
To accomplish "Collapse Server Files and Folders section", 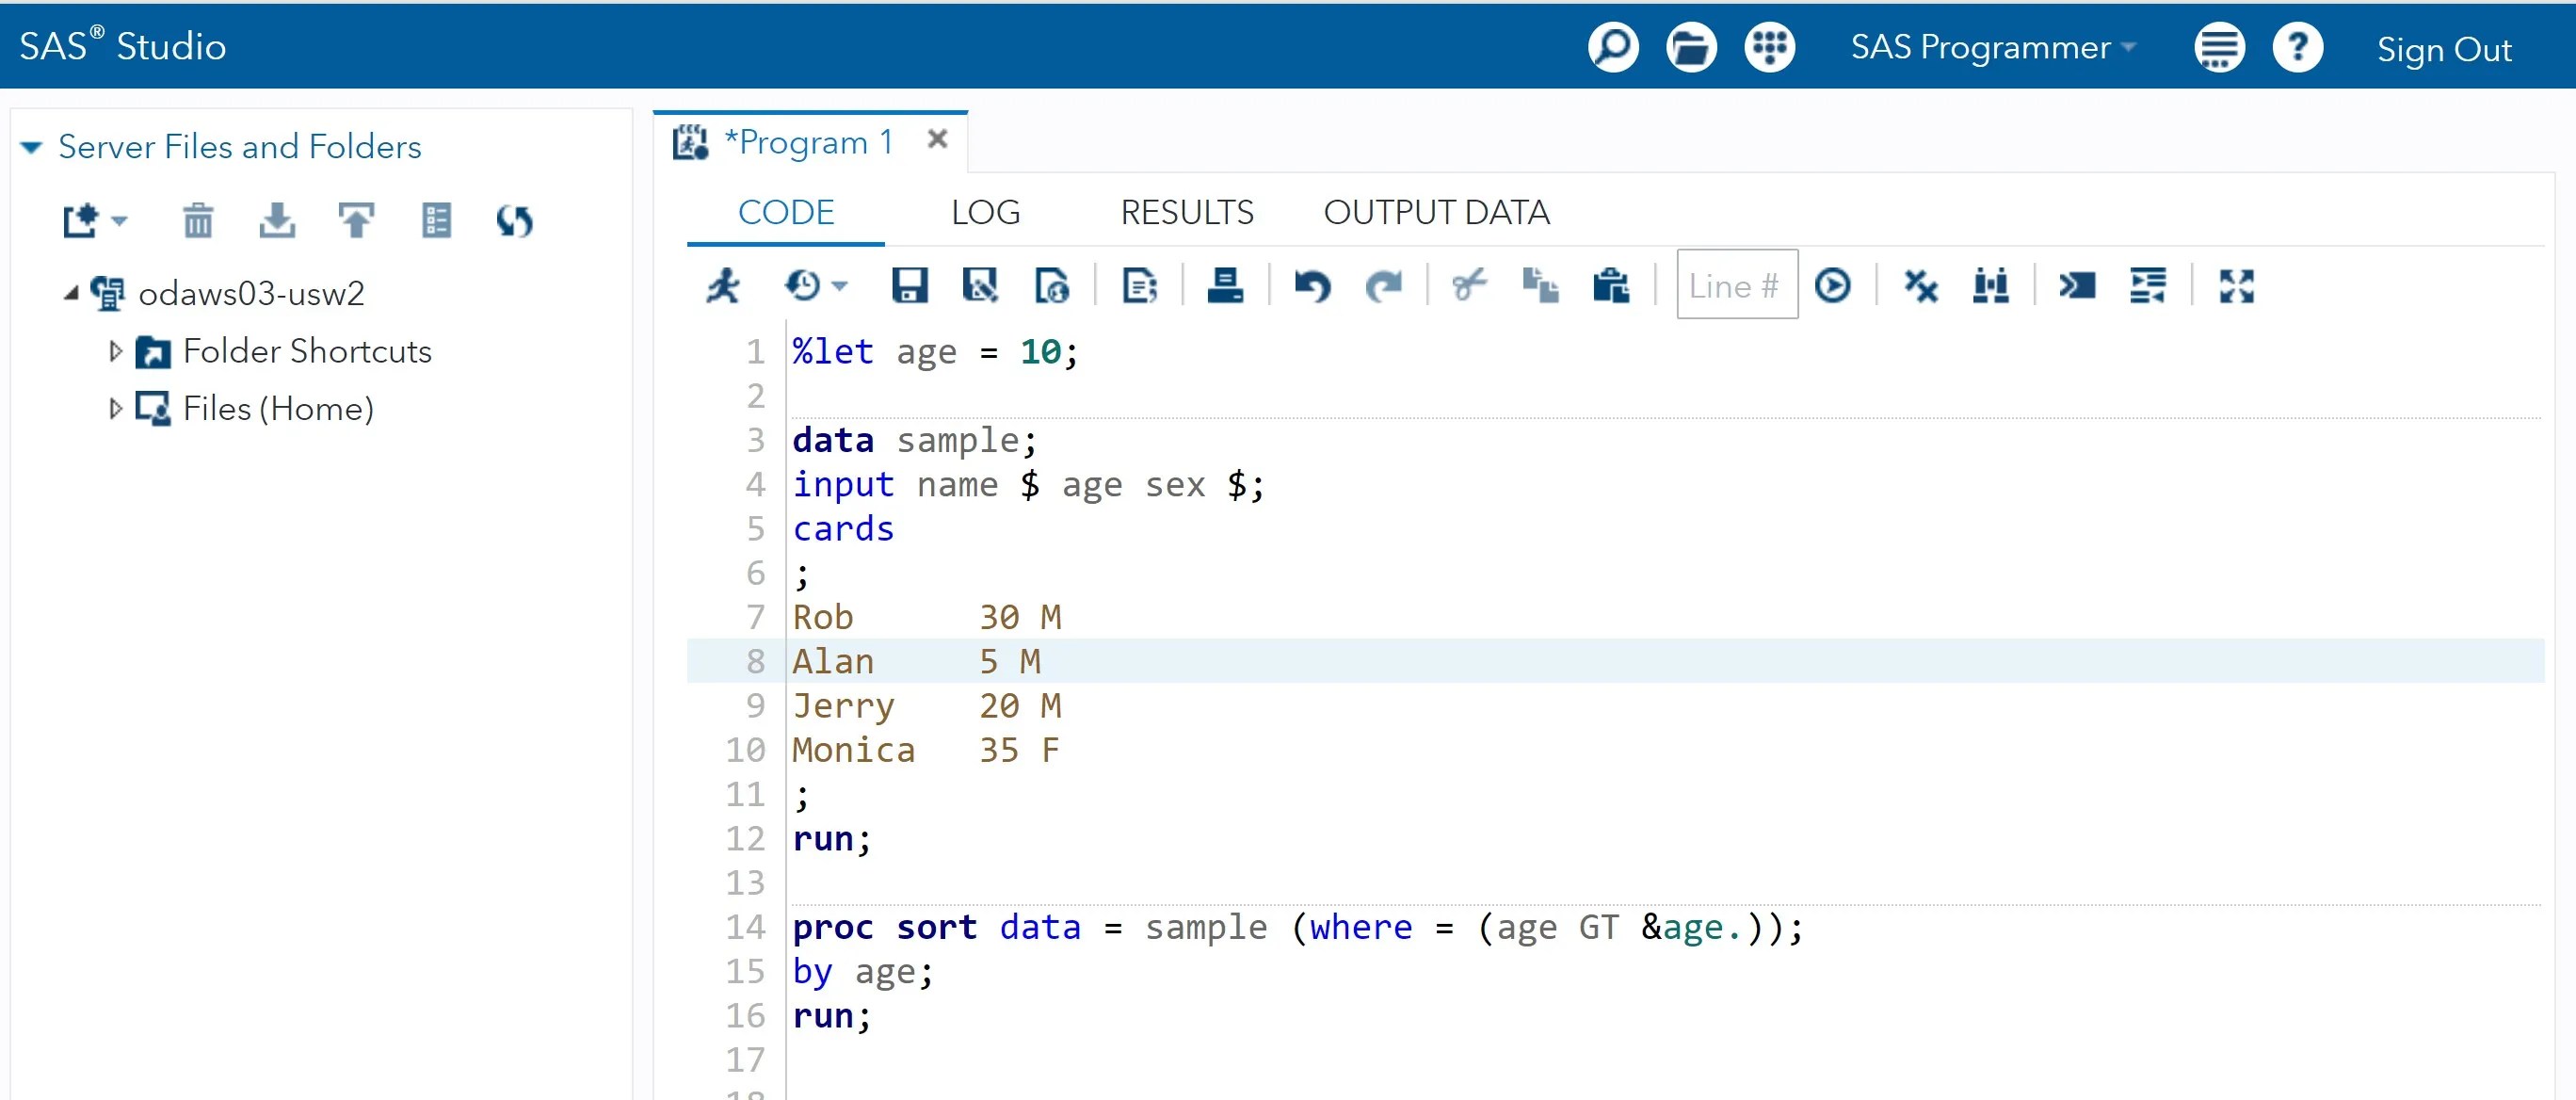I will click(32, 147).
